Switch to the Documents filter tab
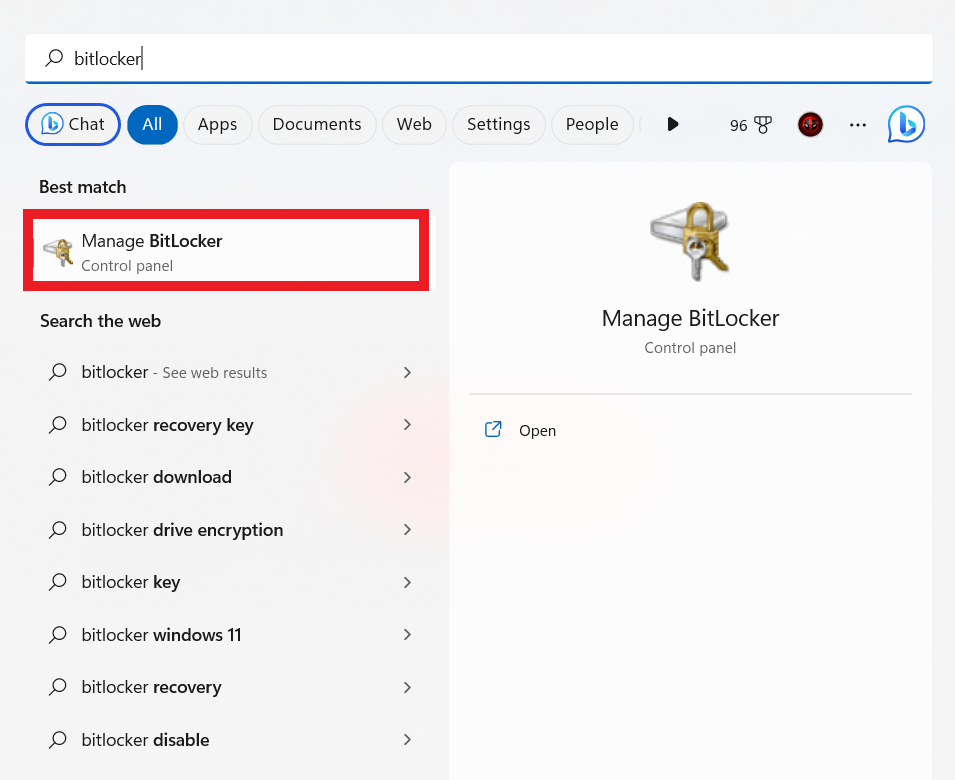The image size is (955, 780). (x=317, y=125)
